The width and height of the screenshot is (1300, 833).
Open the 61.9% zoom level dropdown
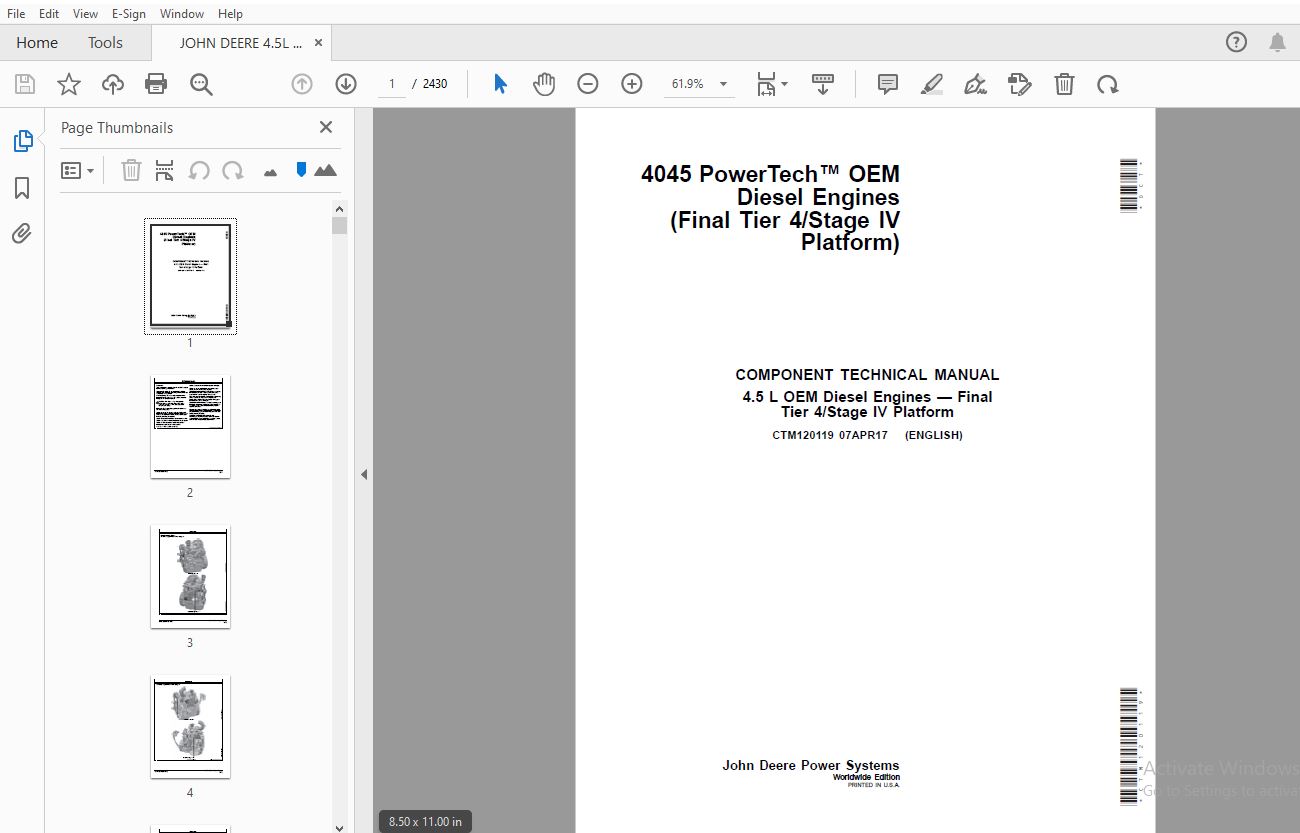(x=723, y=85)
